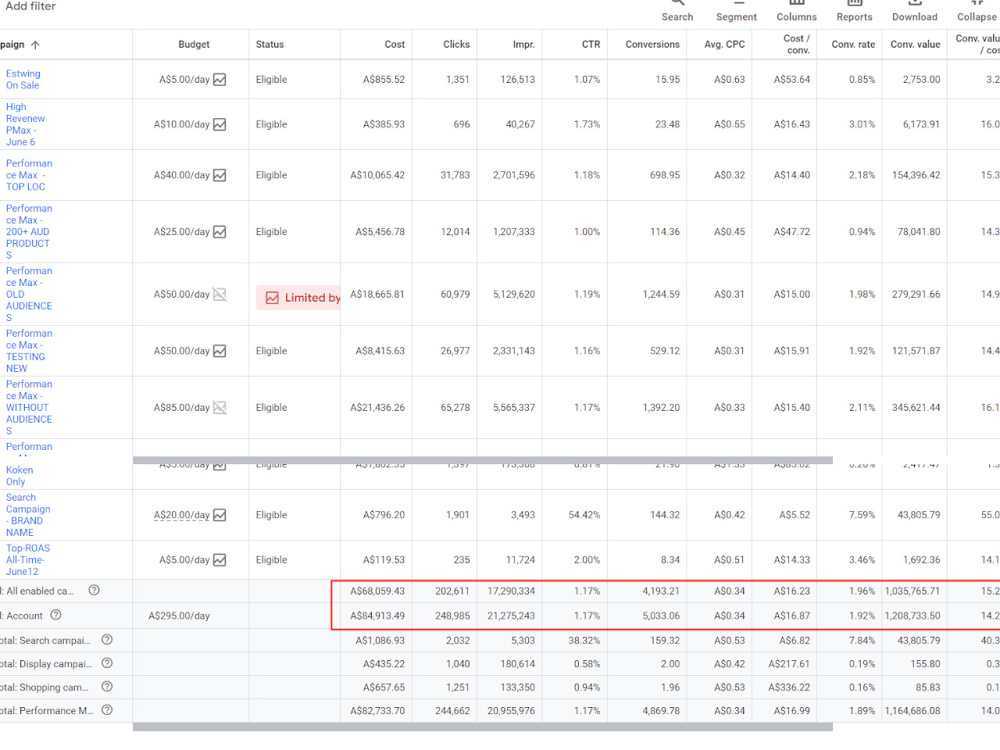This screenshot has height=750, width=1000.
Task: Click the 279,291.66 conversion value cell
Action: (916, 295)
